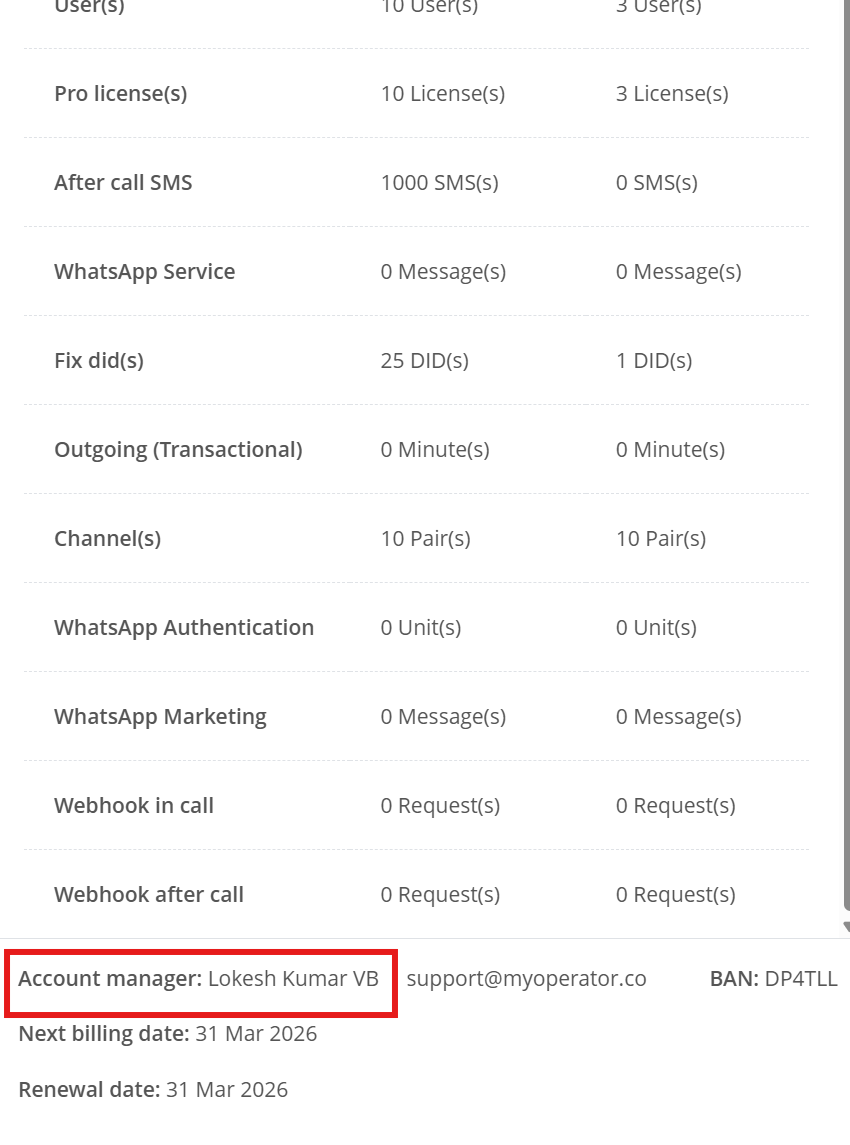Click the Webhook after call row label
Viewport: 850px width, 1145px height.
[x=149, y=894]
